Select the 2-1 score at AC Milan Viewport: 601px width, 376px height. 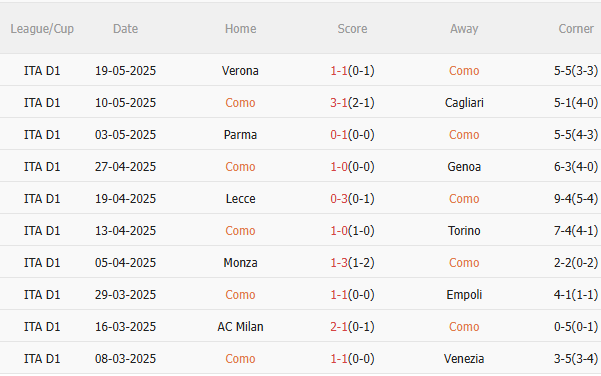[x=339, y=327]
